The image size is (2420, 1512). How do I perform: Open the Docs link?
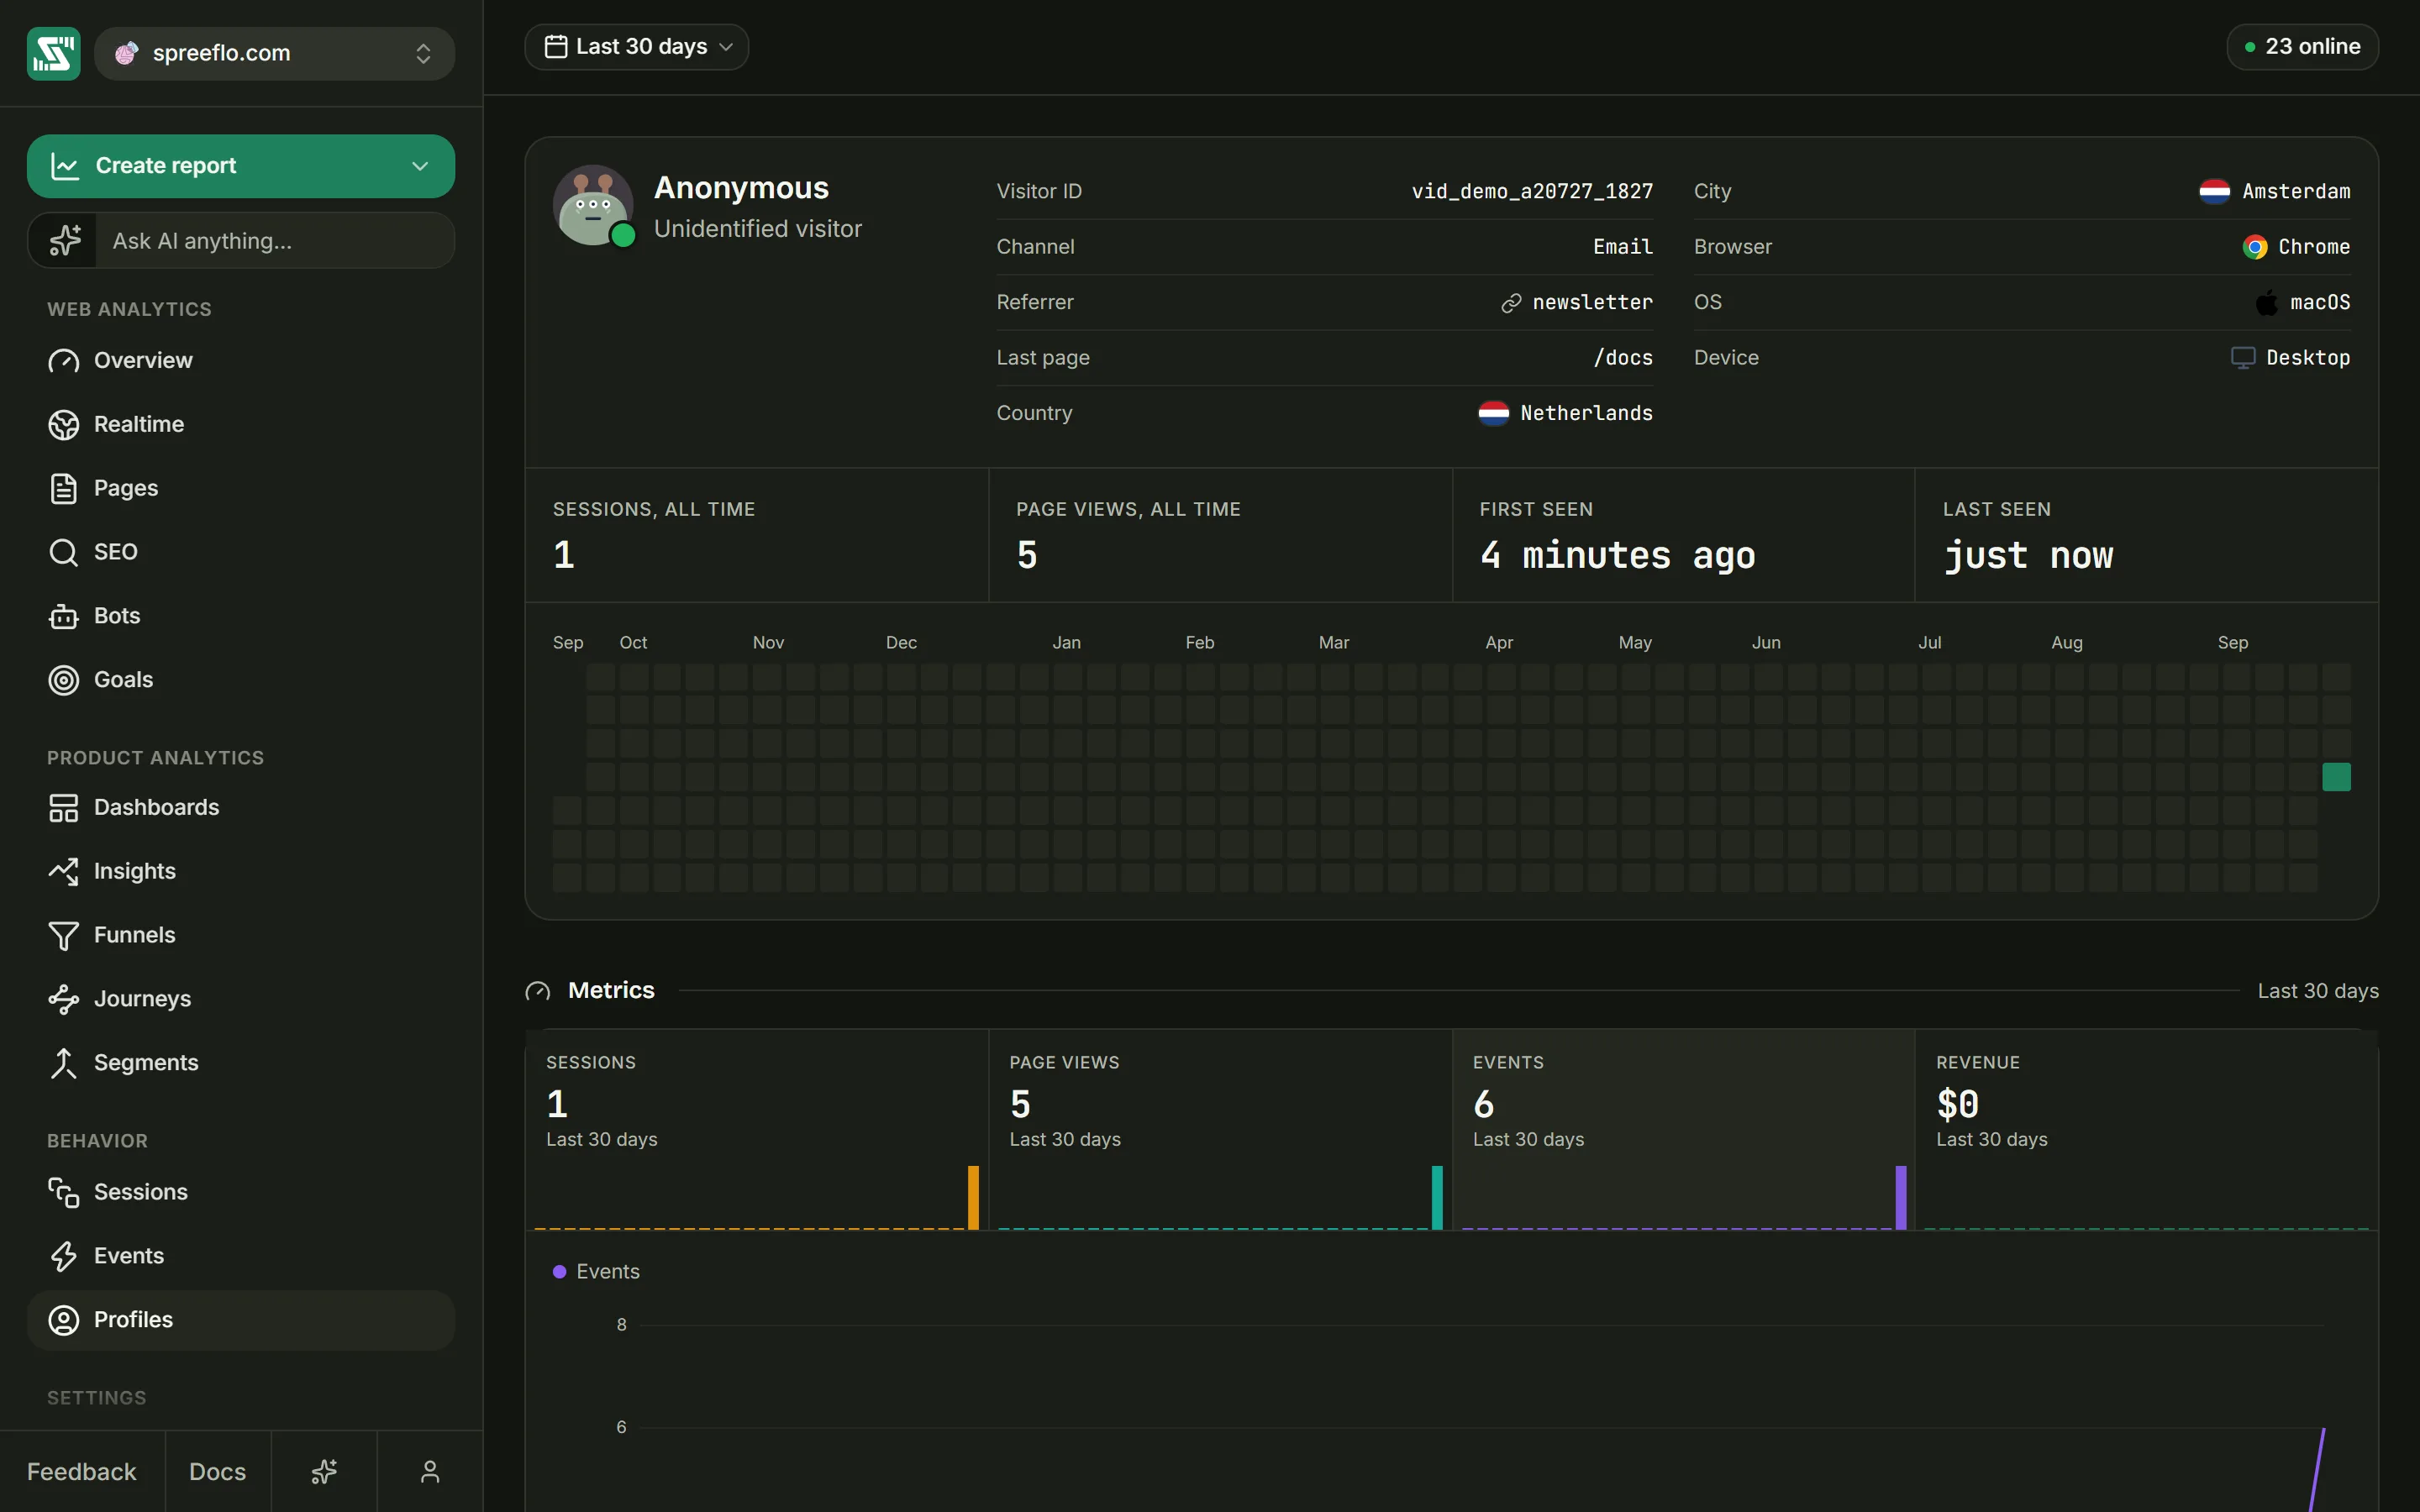217,1471
